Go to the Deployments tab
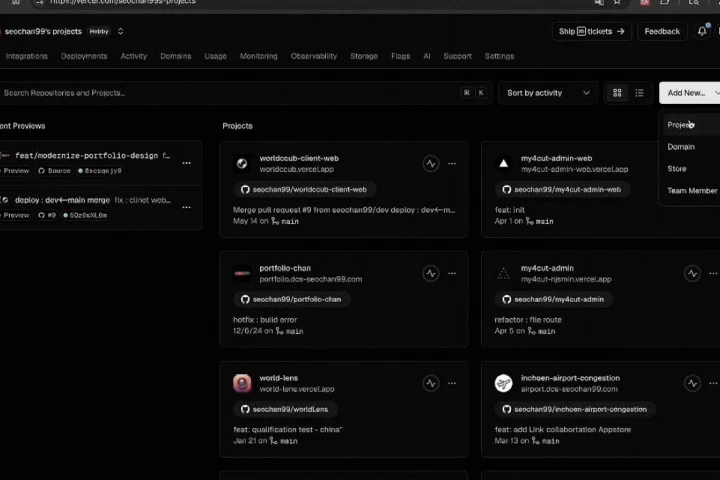720x480 pixels. [x=84, y=56]
